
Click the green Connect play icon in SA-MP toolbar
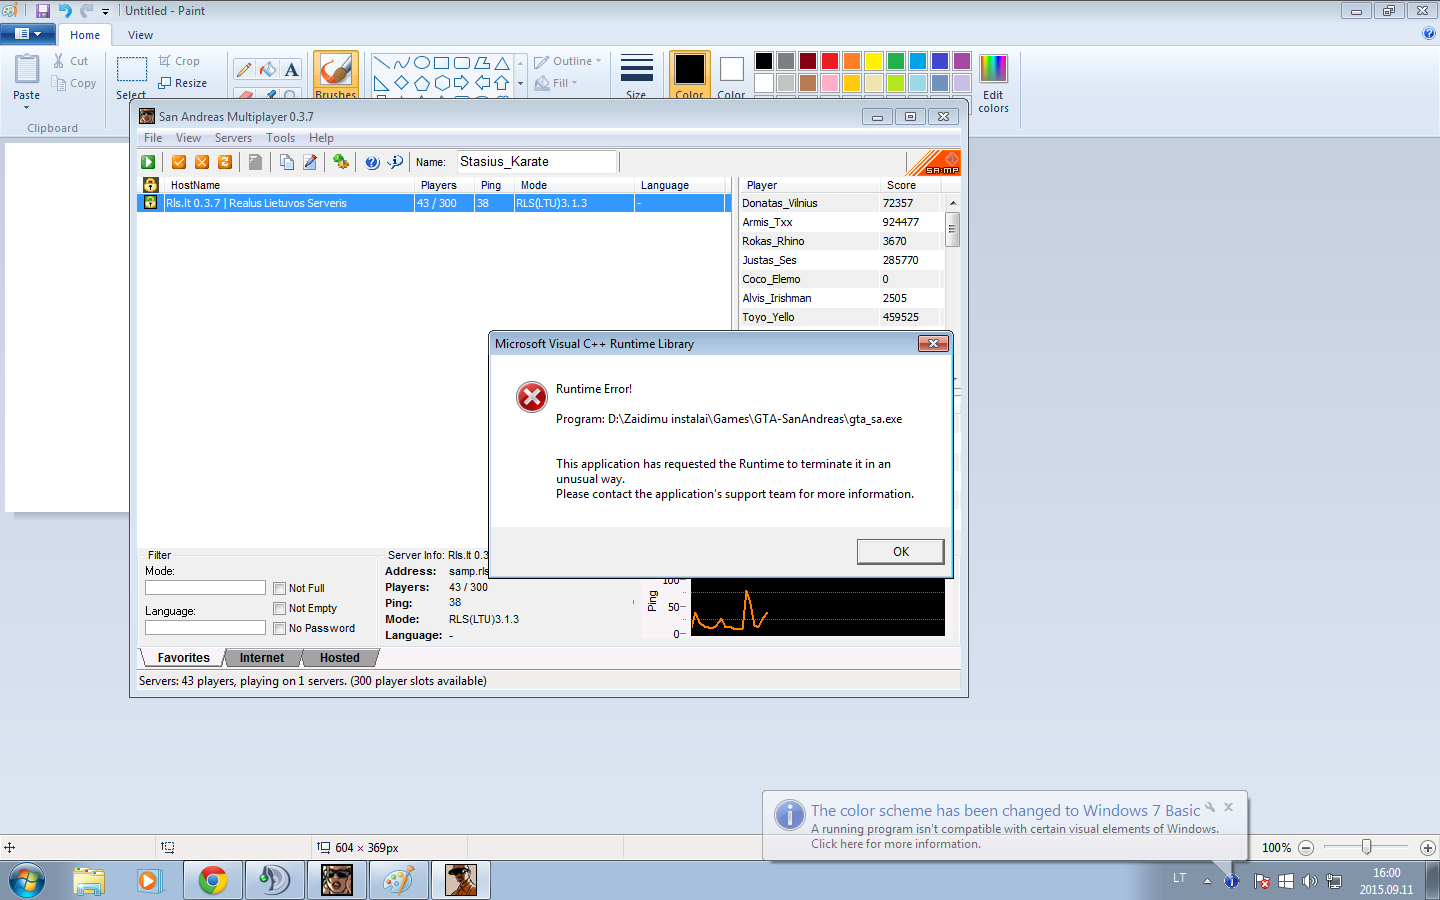point(148,162)
